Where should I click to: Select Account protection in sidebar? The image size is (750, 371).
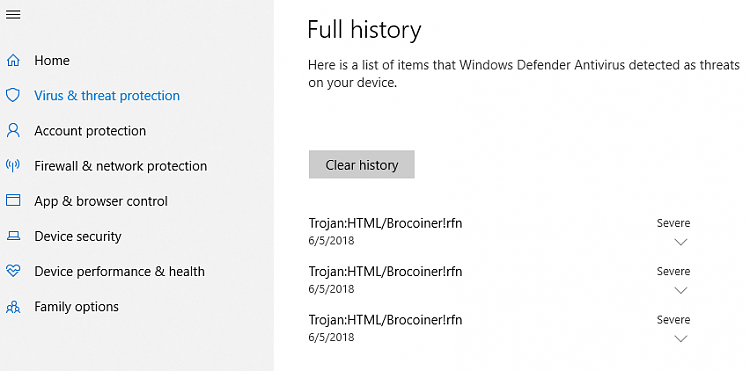90,131
